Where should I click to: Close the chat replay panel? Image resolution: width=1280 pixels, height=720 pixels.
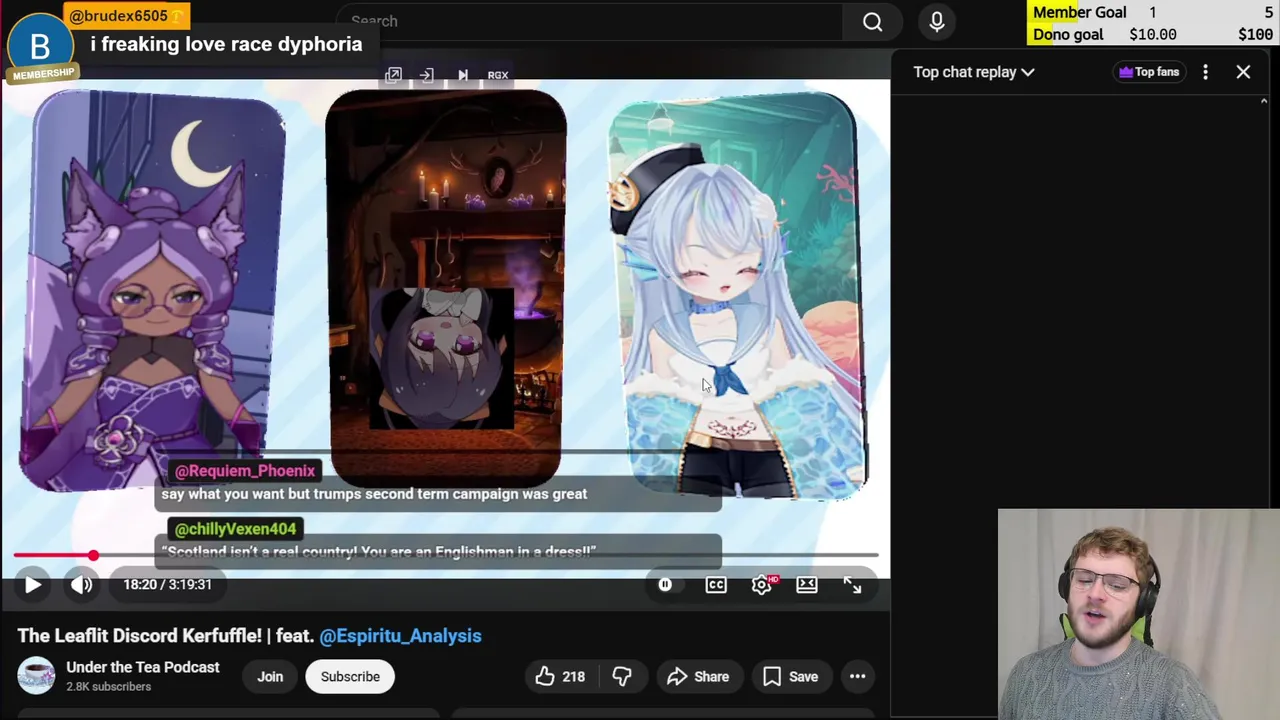(1243, 72)
